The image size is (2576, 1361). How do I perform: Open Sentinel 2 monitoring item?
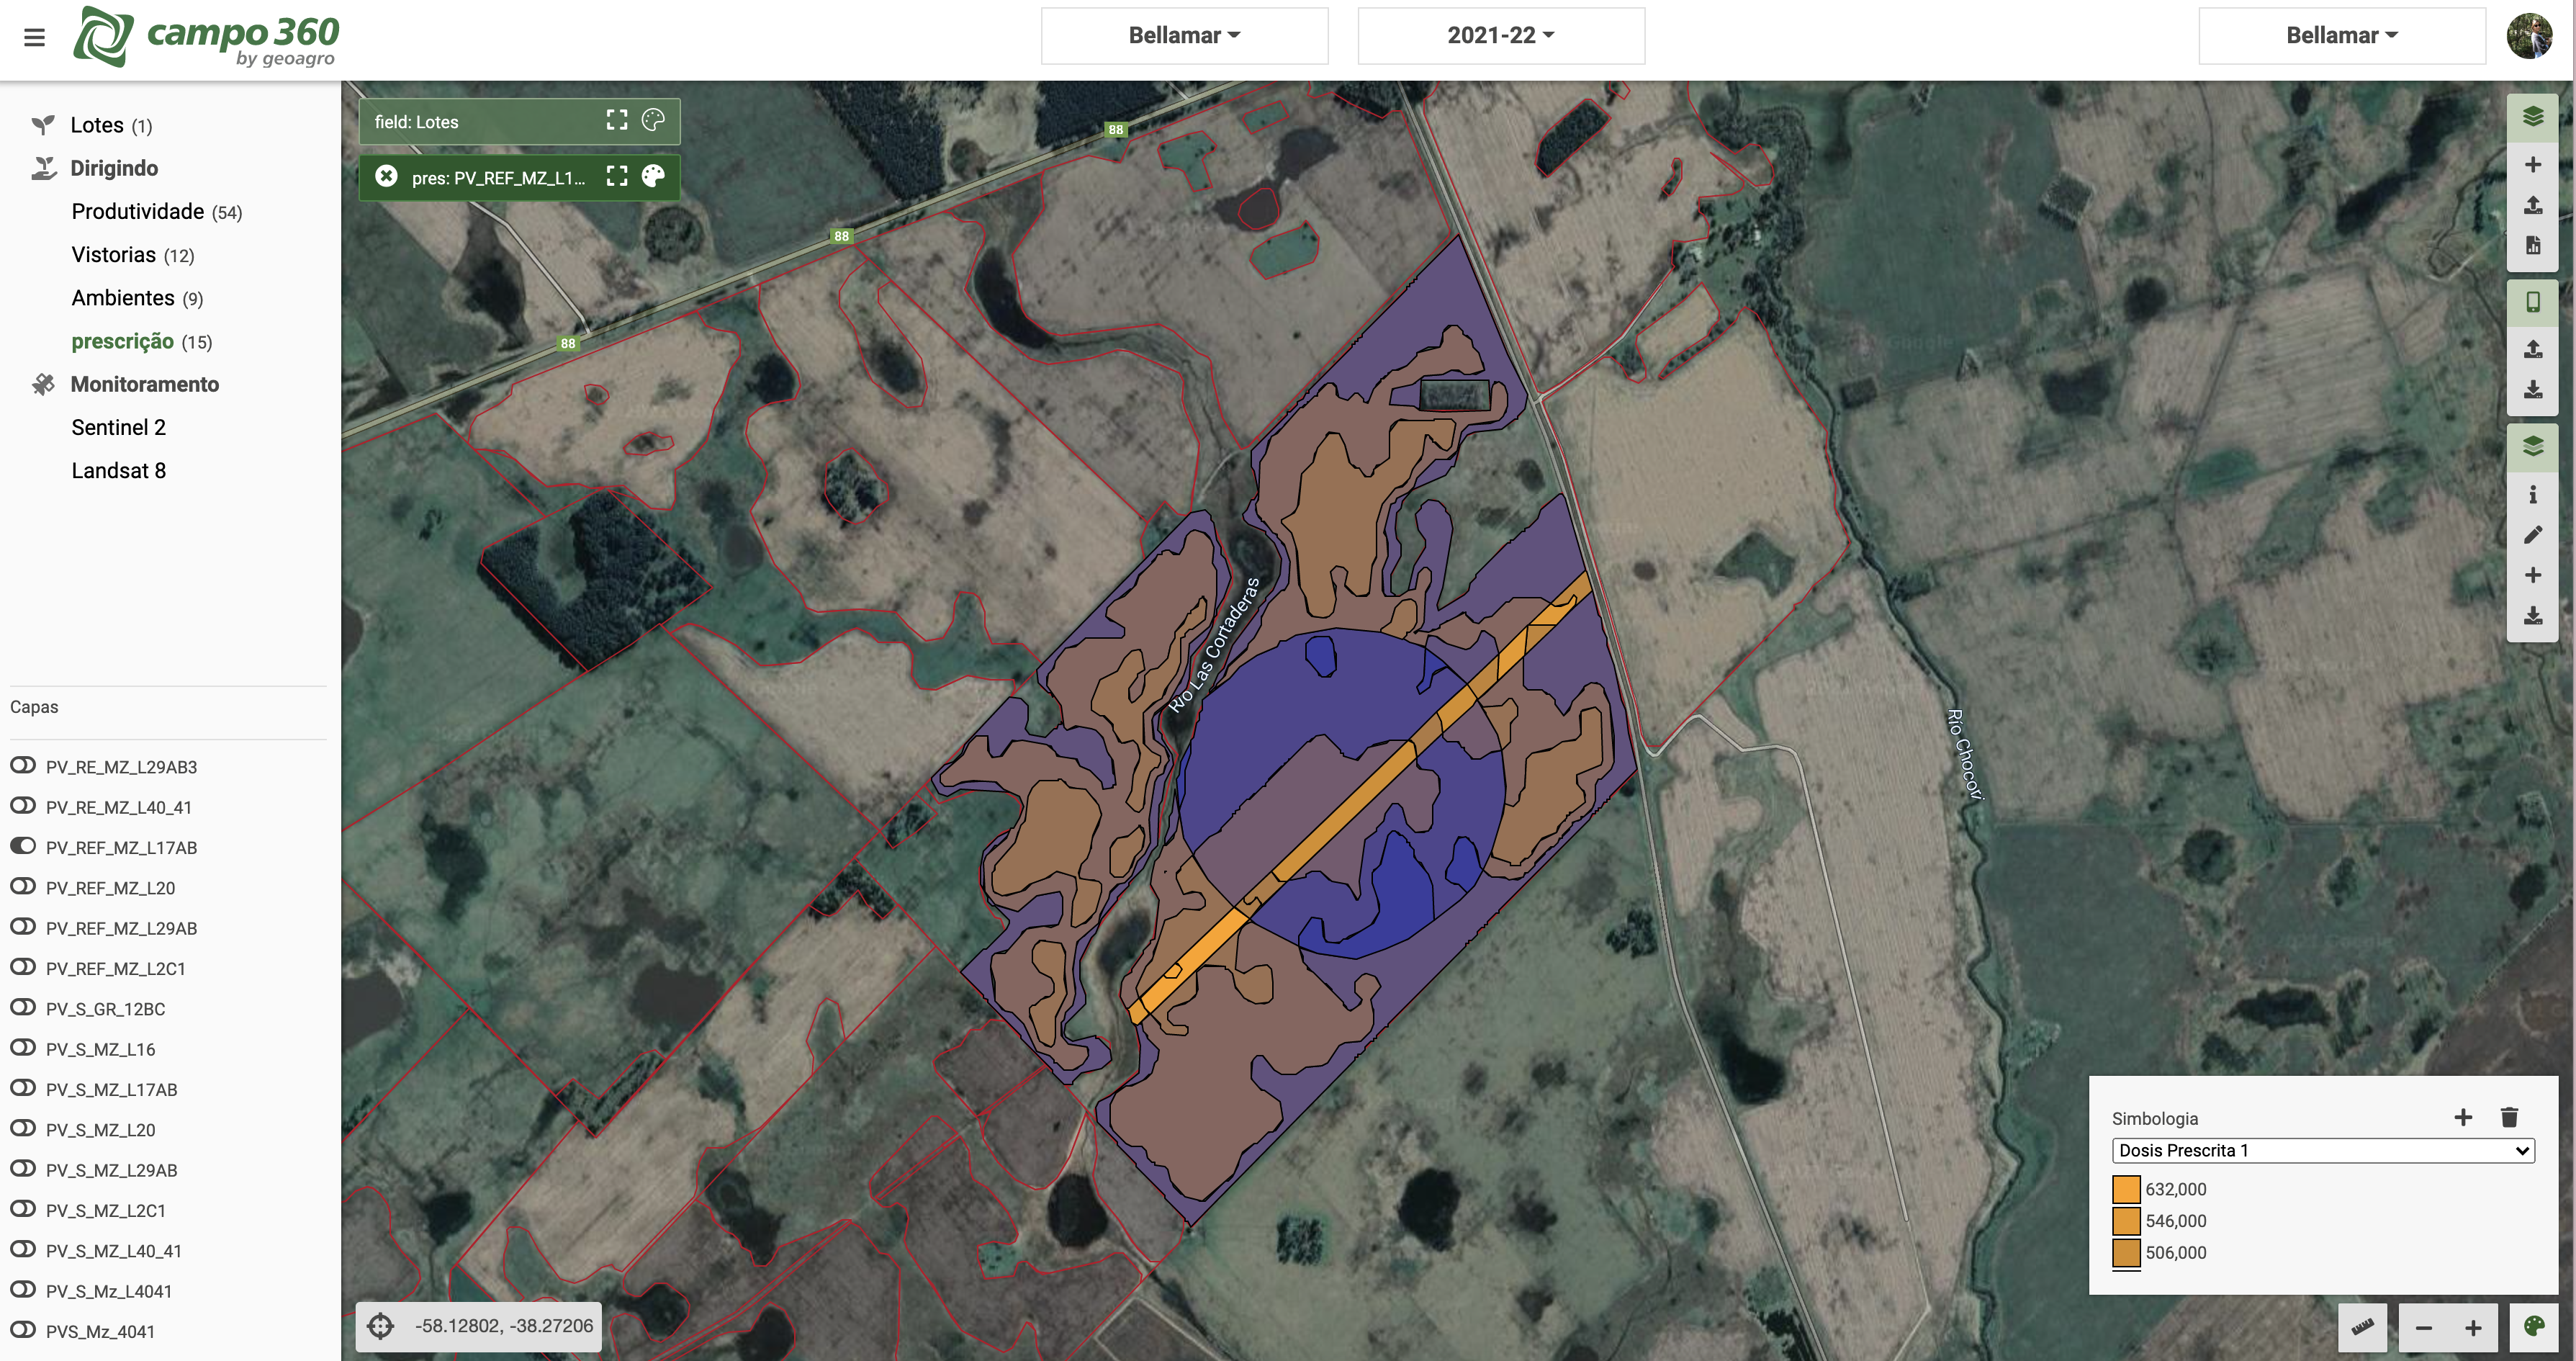(118, 427)
